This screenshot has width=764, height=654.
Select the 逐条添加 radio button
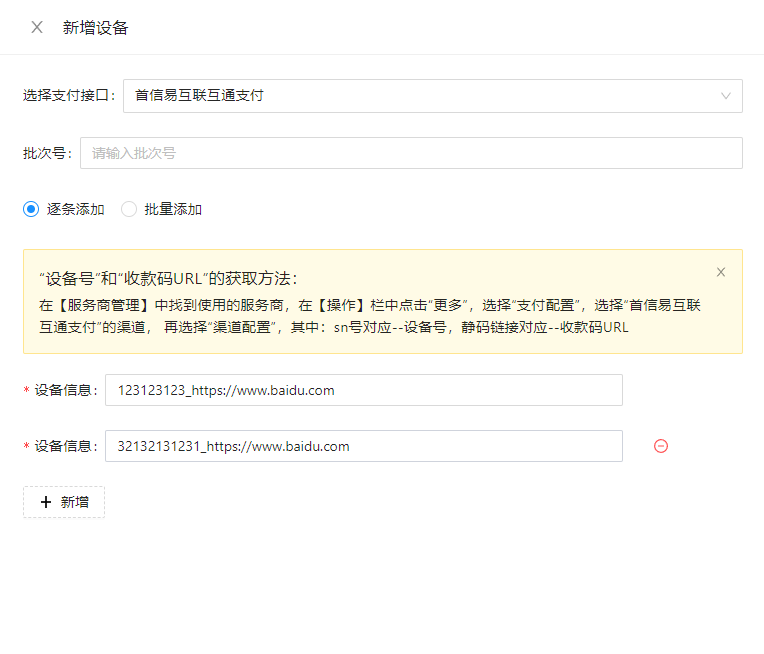[31, 209]
